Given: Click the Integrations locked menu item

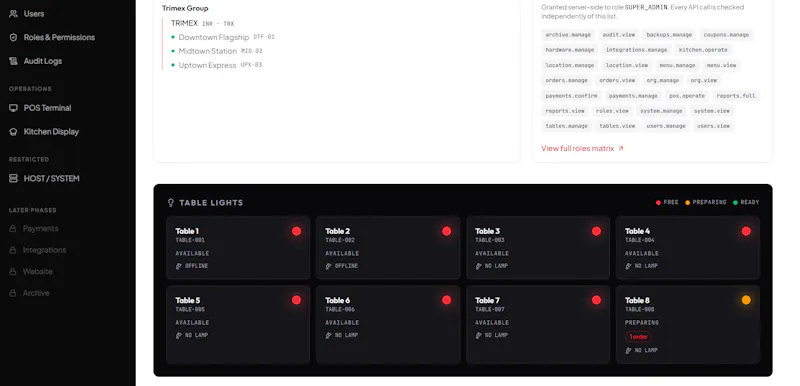Looking at the screenshot, I should [37, 250].
